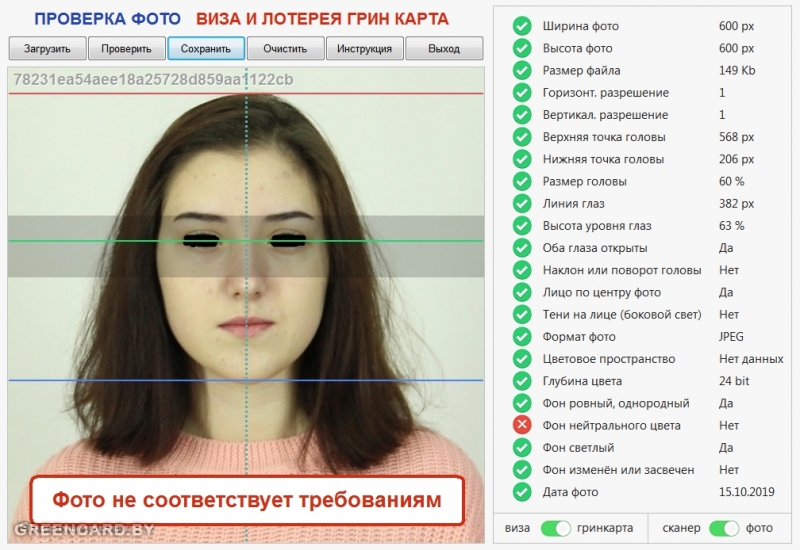
Task: Click the ВИЗА И ЛОТЕРЕЯ ГРИН КАРТА heading
Action: [x=322, y=19]
